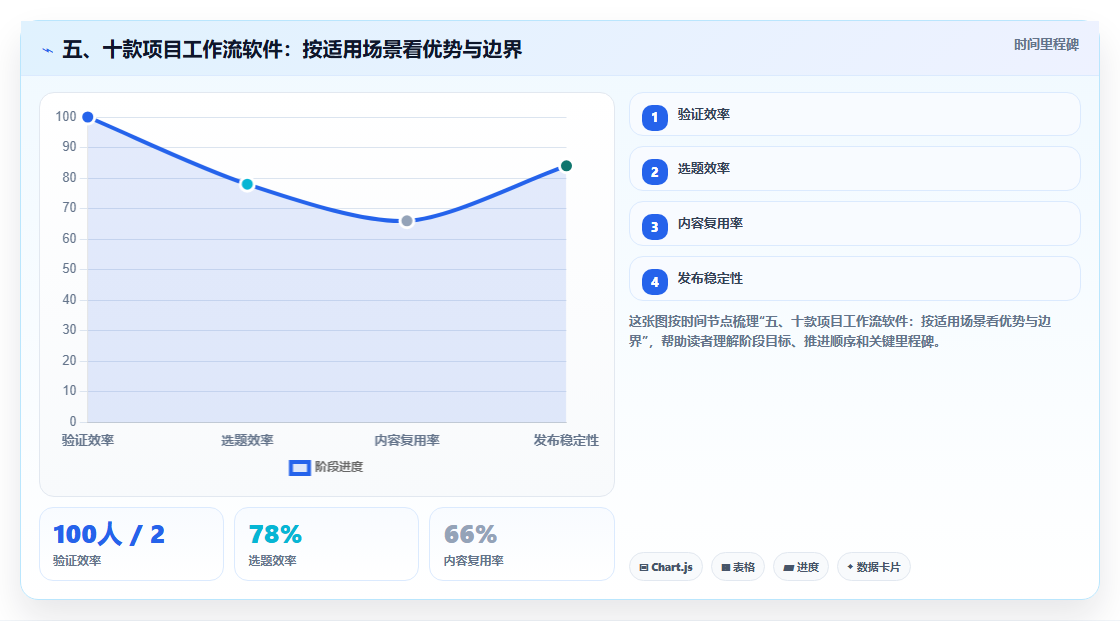The height and width of the screenshot is (621, 1120).
Task: Open the 验证效率 milestone row
Action: click(854, 114)
